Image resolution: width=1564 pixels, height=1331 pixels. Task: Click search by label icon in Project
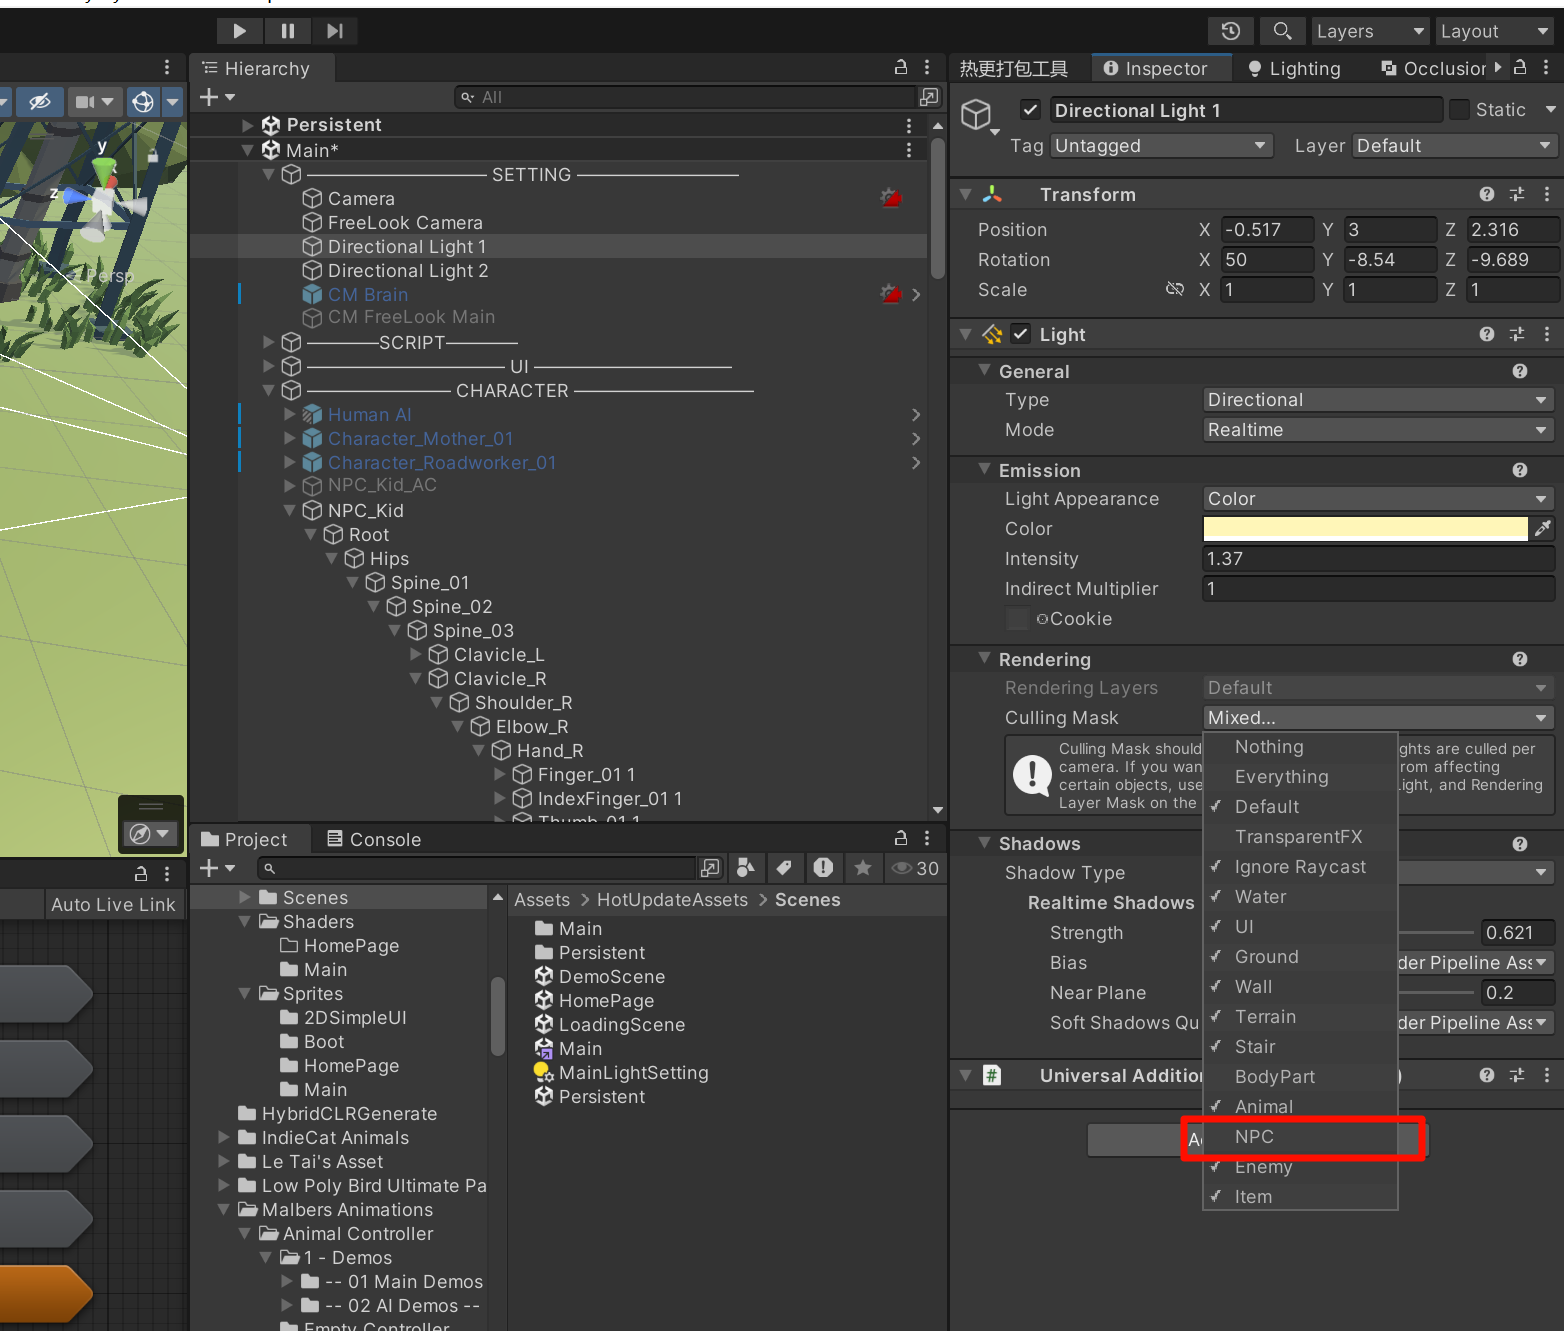tap(784, 868)
